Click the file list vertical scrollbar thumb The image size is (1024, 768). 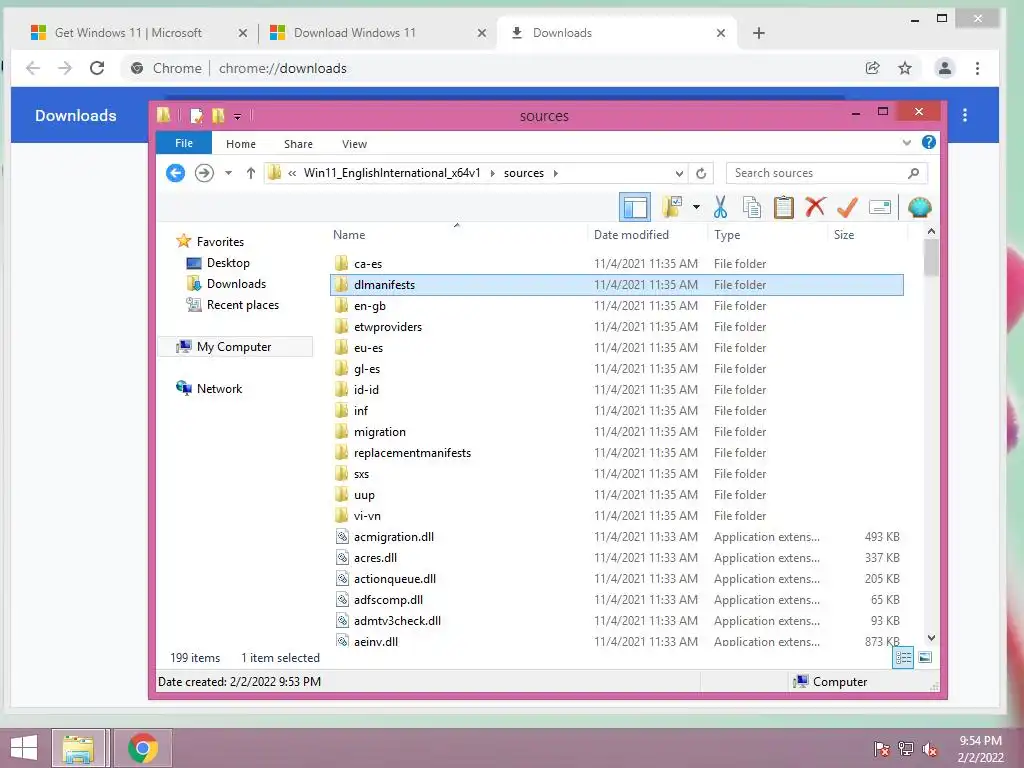[931, 257]
